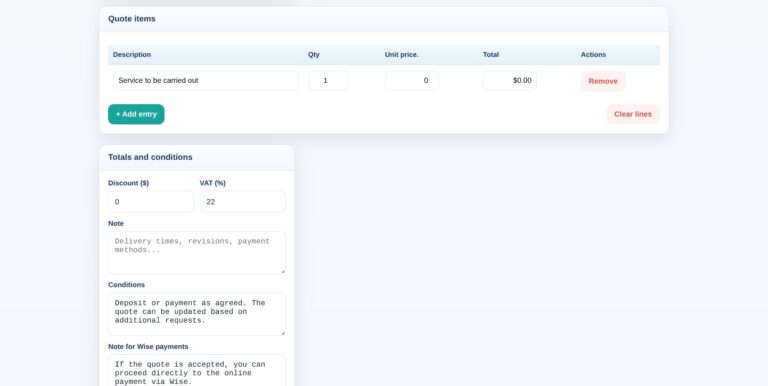Click the Description column header
This screenshot has width=768, height=386.
click(132, 54)
